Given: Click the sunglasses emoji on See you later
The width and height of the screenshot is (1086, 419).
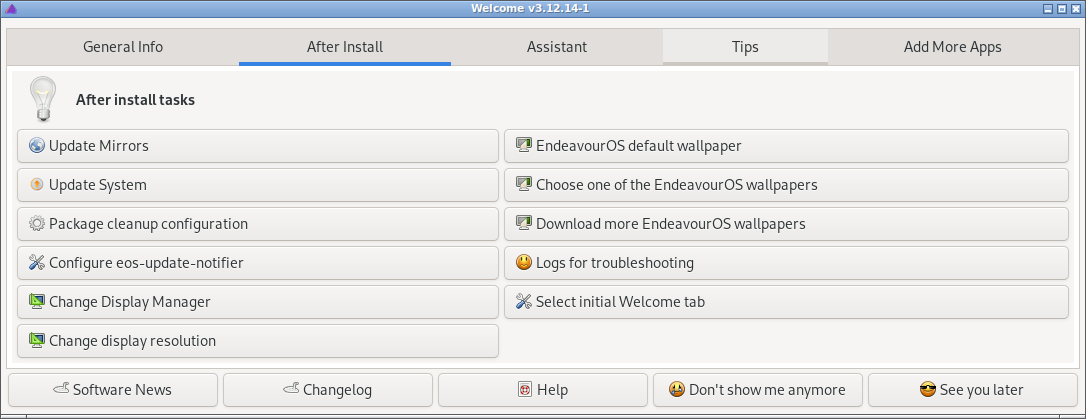Looking at the screenshot, I should [x=928, y=390].
